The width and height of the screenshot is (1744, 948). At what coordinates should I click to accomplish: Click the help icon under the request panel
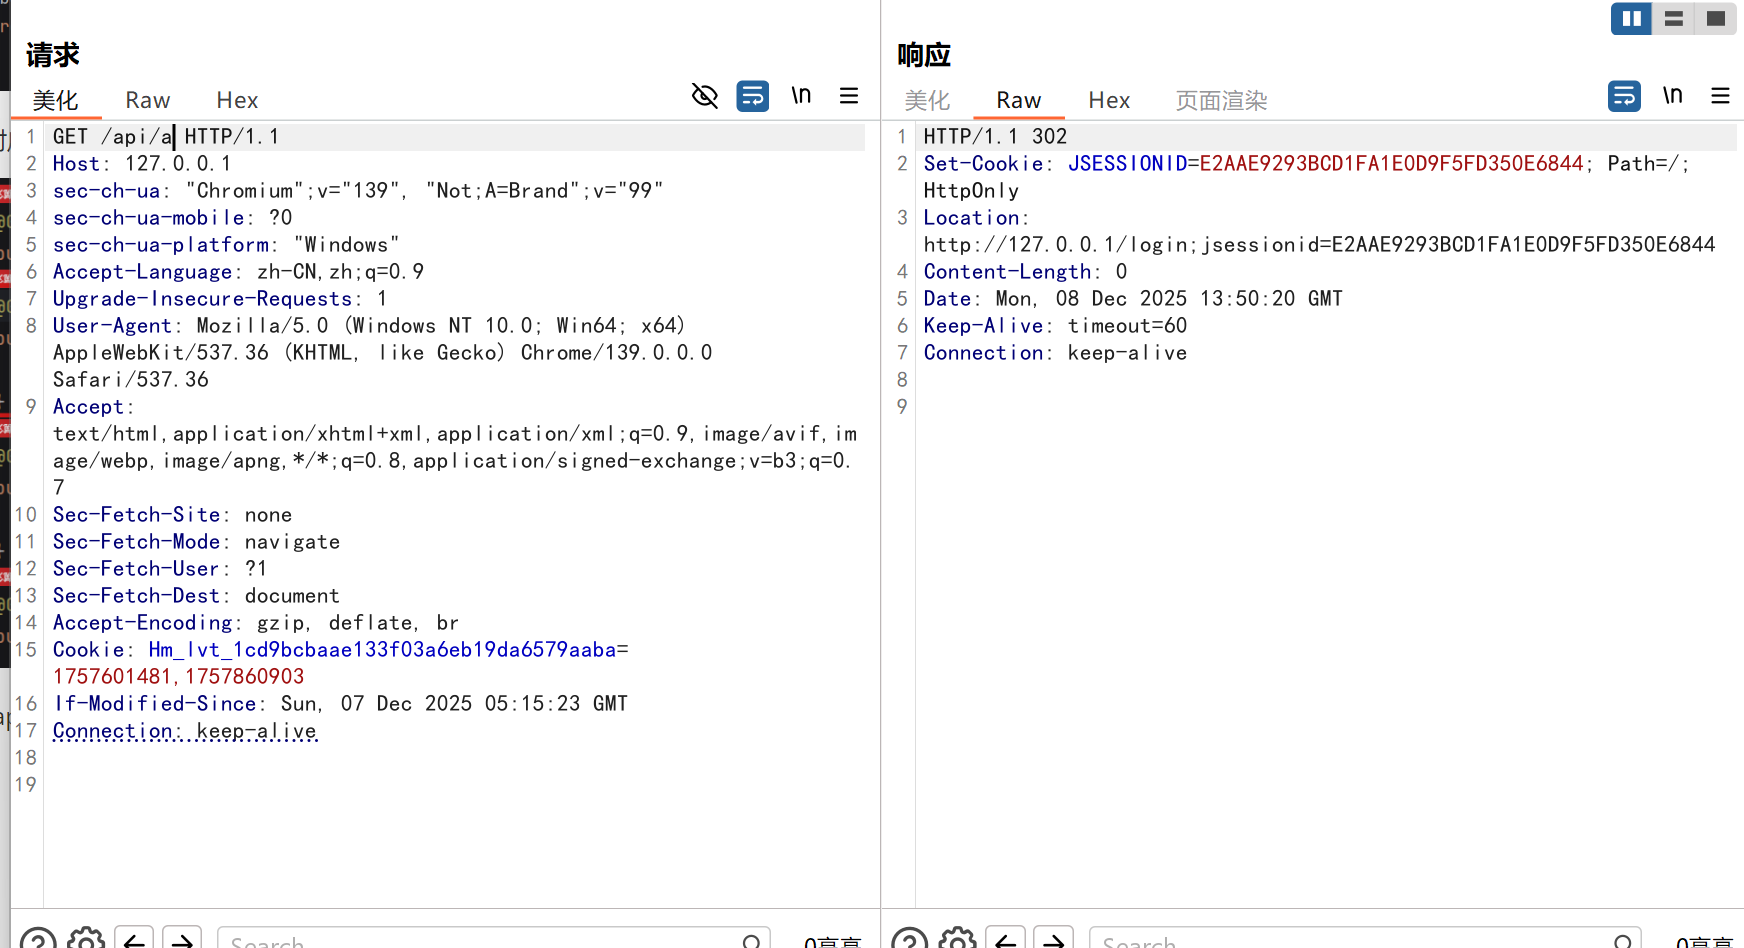(38, 941)
